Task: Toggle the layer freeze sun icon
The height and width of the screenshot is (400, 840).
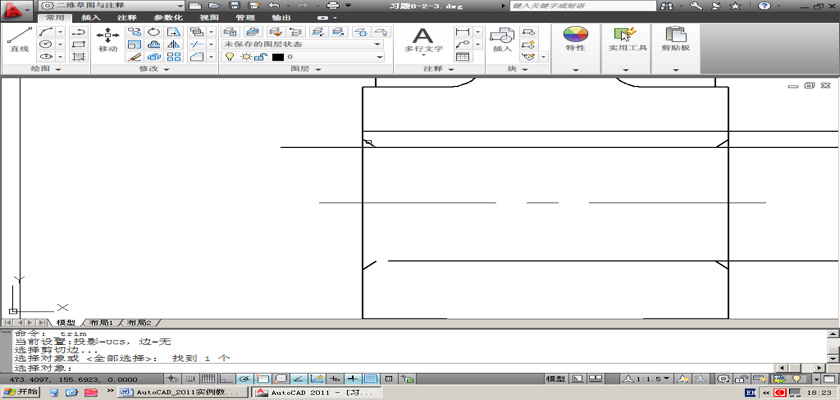Action: point(245,57)
